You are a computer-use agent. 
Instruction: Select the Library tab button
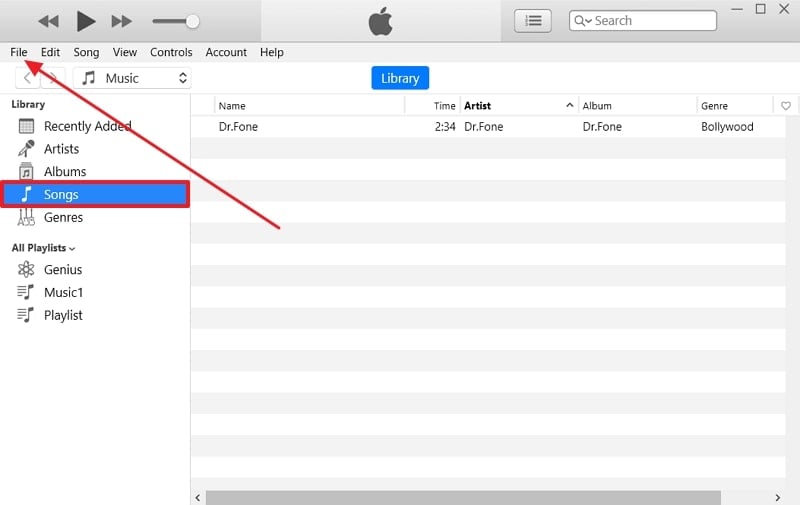(x=400, y=78)
